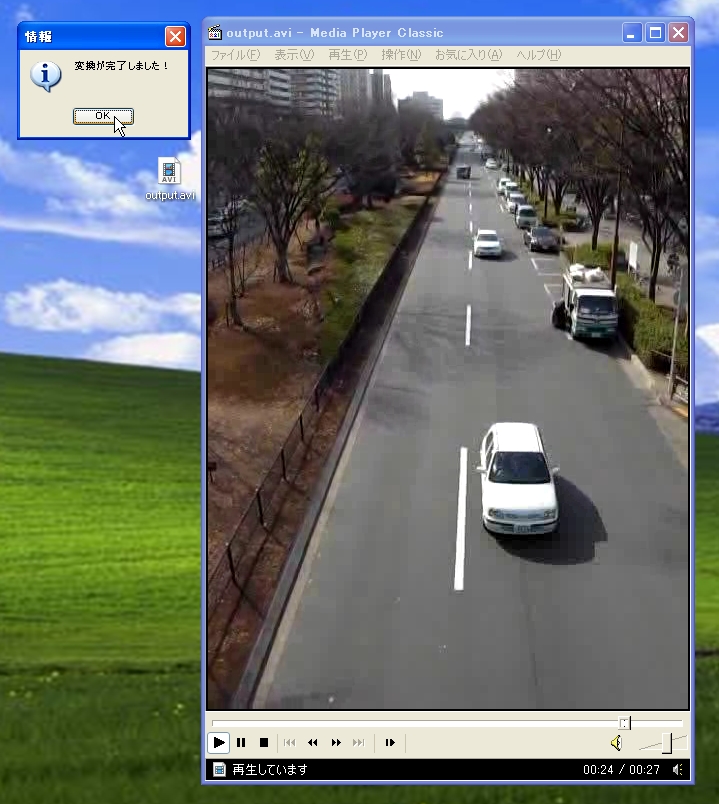Open the 操作(N) menu

tap(401, 54)
